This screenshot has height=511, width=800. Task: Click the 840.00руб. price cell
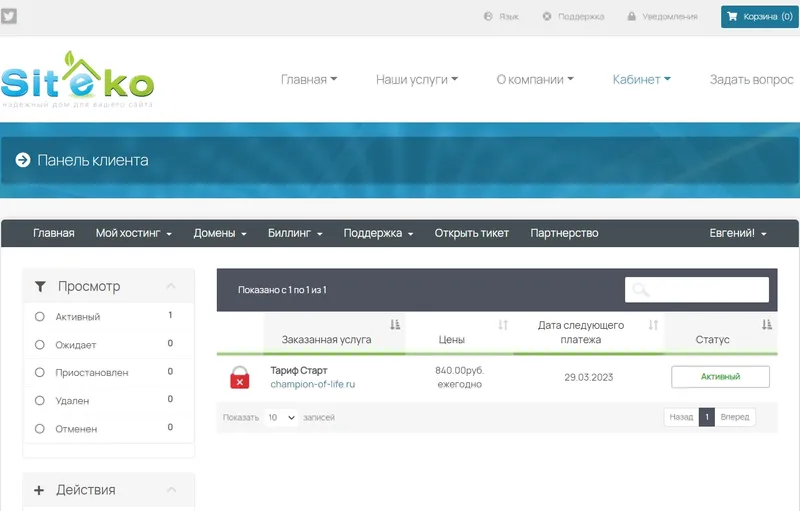click(x=459, y=370)
